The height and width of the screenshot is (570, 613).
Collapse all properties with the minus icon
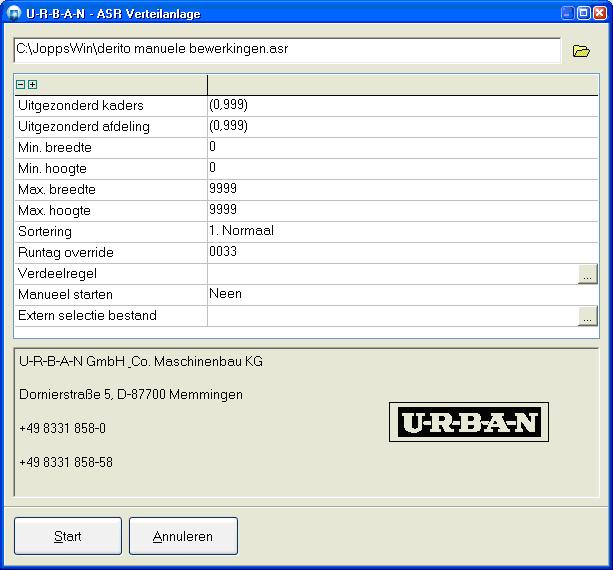[21, 84]
